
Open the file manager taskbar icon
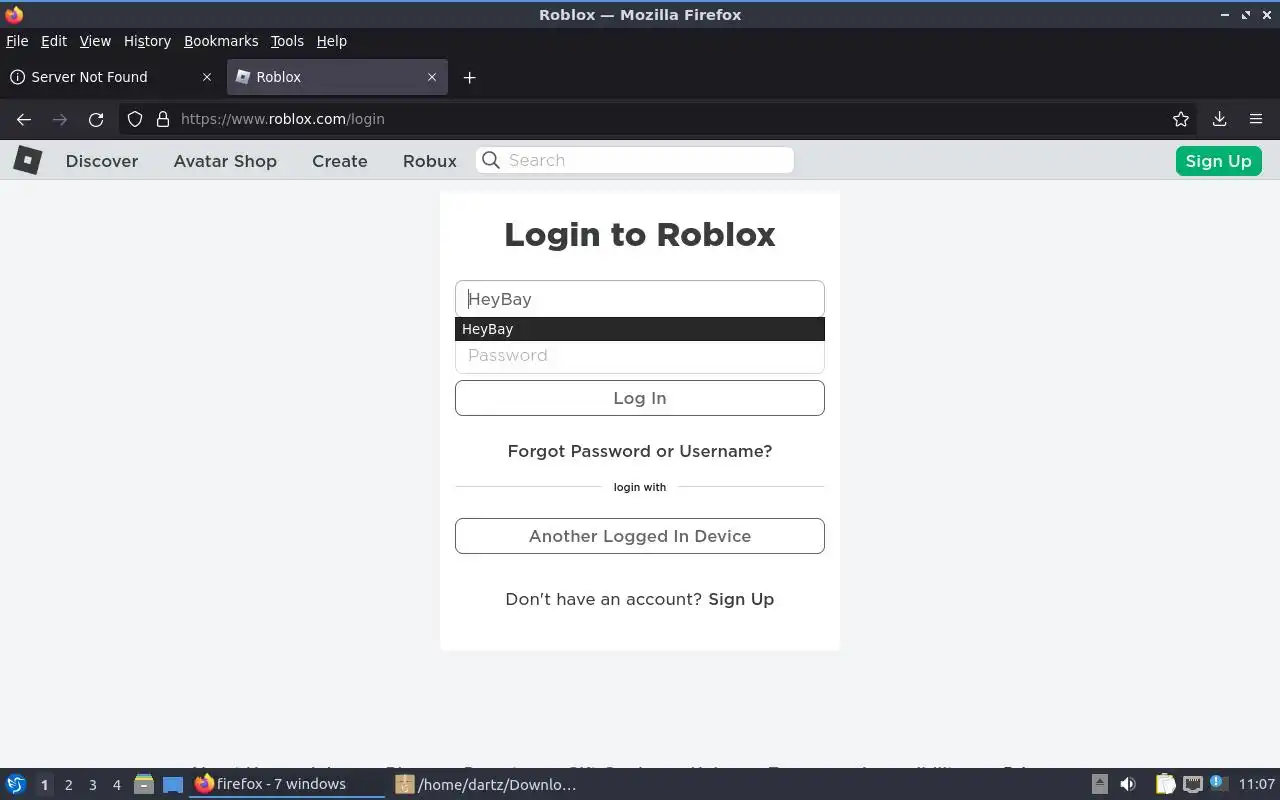[143, 784]
